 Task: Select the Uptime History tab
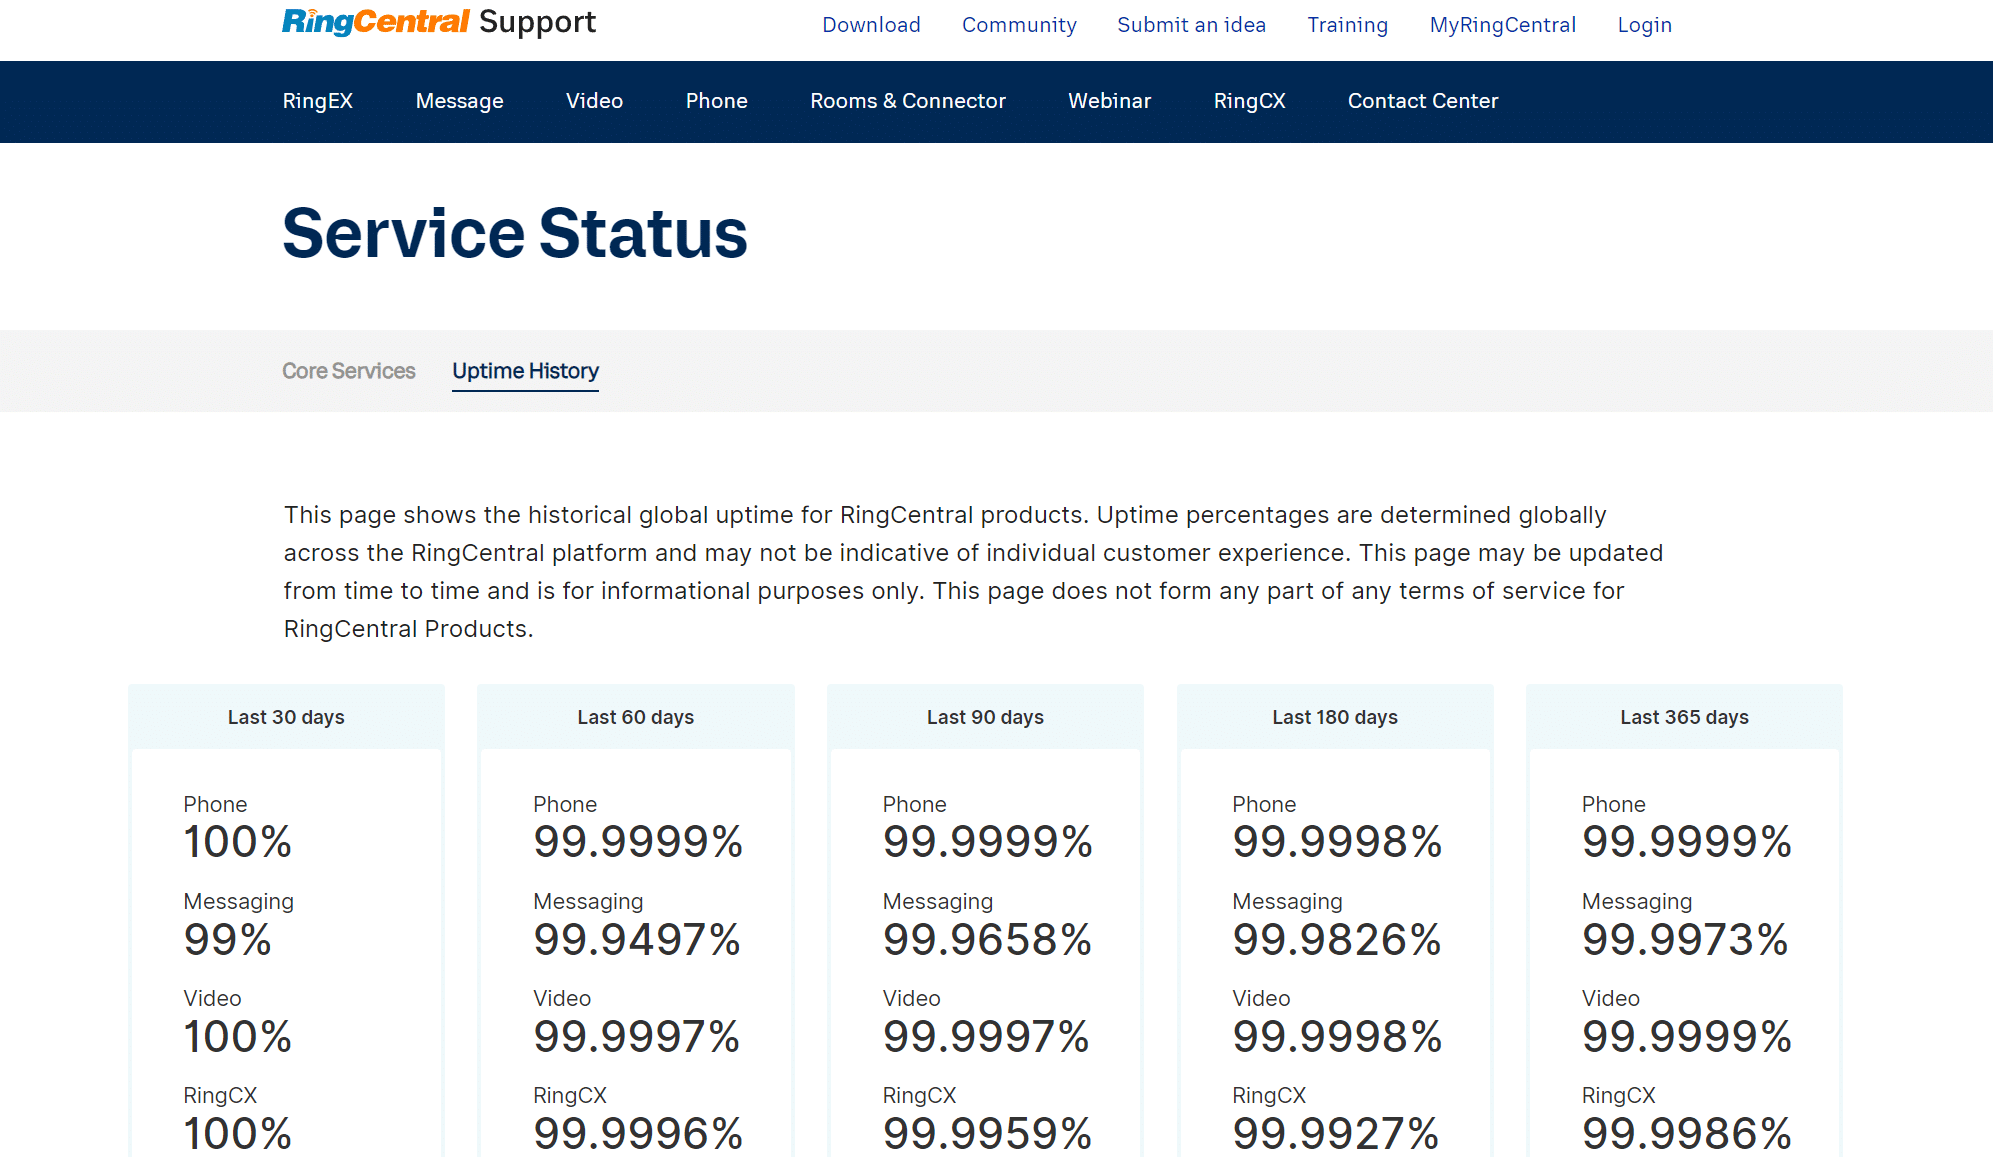(525, 371)
